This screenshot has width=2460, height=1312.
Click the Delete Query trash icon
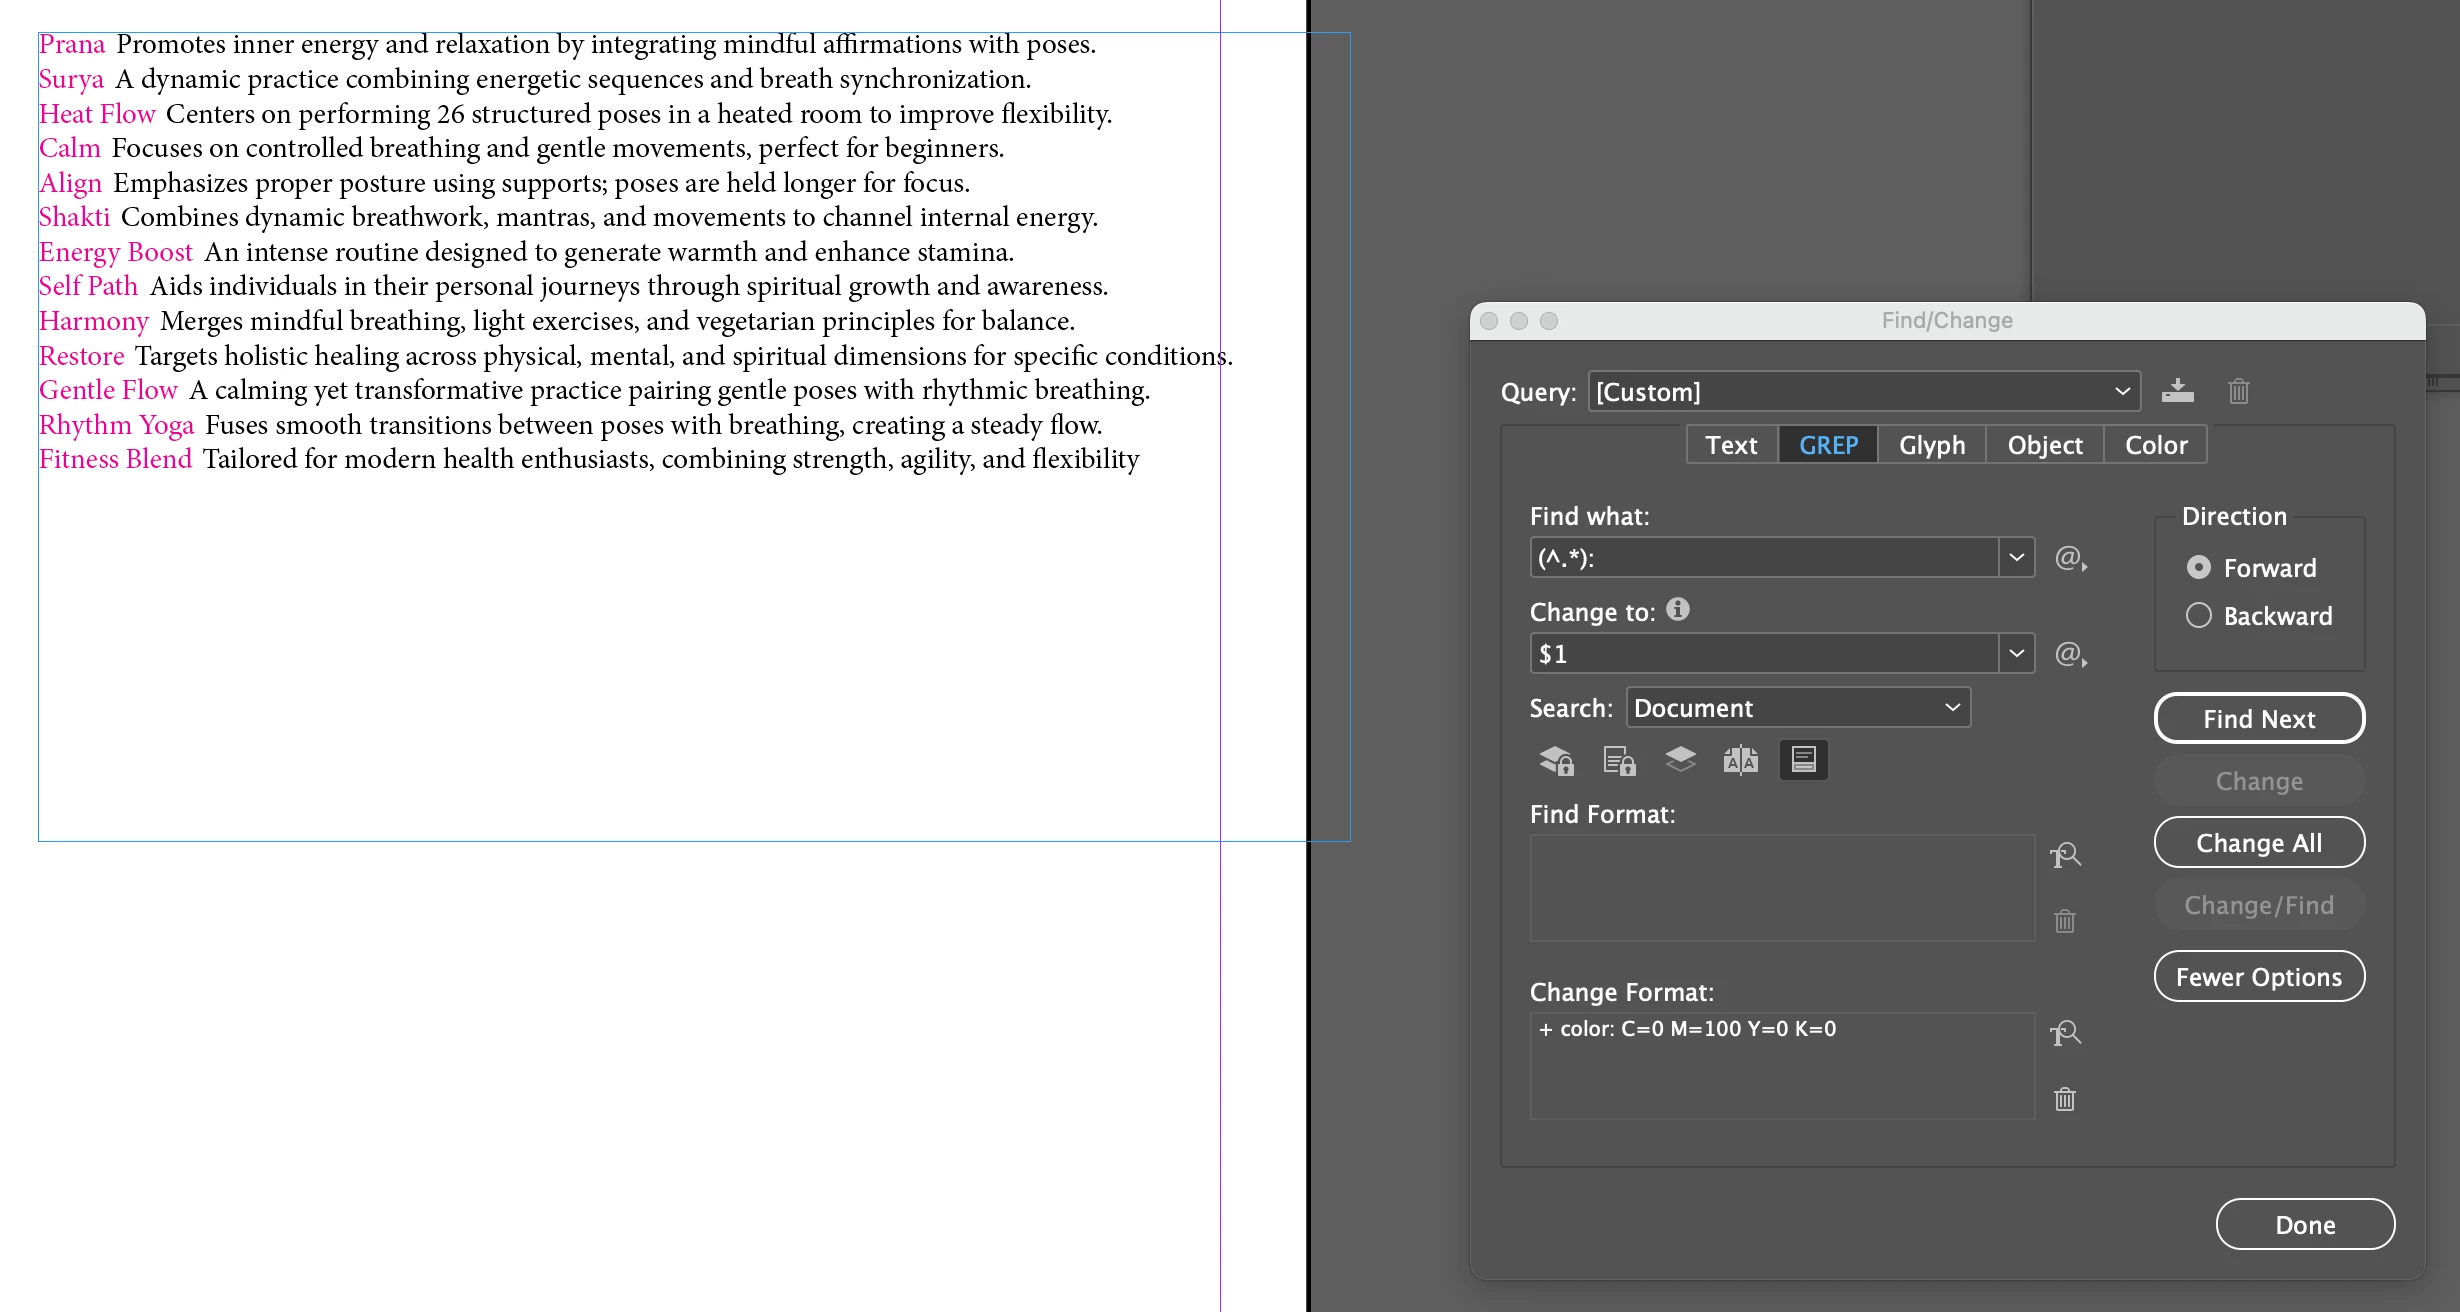coord(2238,391)
